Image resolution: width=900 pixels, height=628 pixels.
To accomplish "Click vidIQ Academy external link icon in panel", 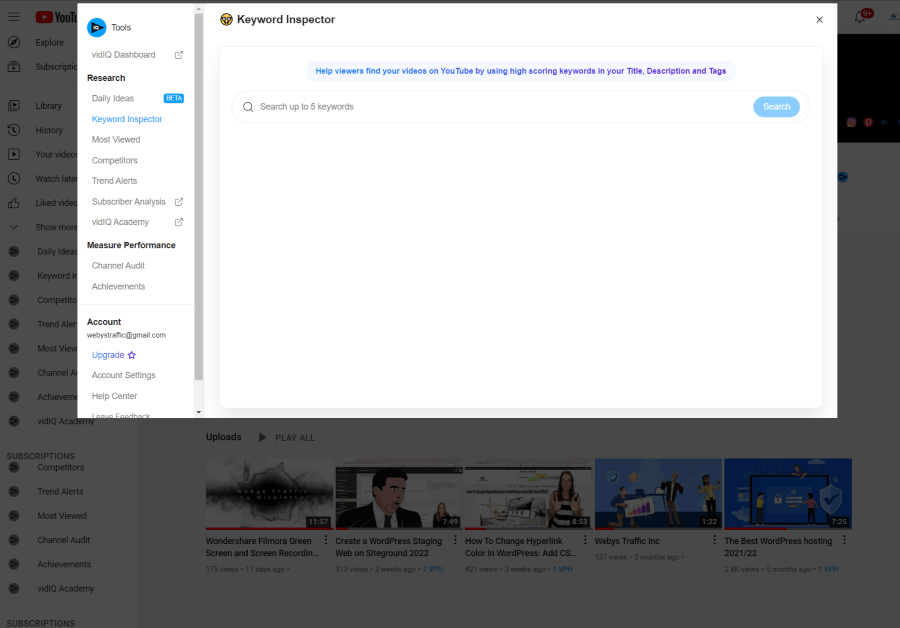I will 179,222.
